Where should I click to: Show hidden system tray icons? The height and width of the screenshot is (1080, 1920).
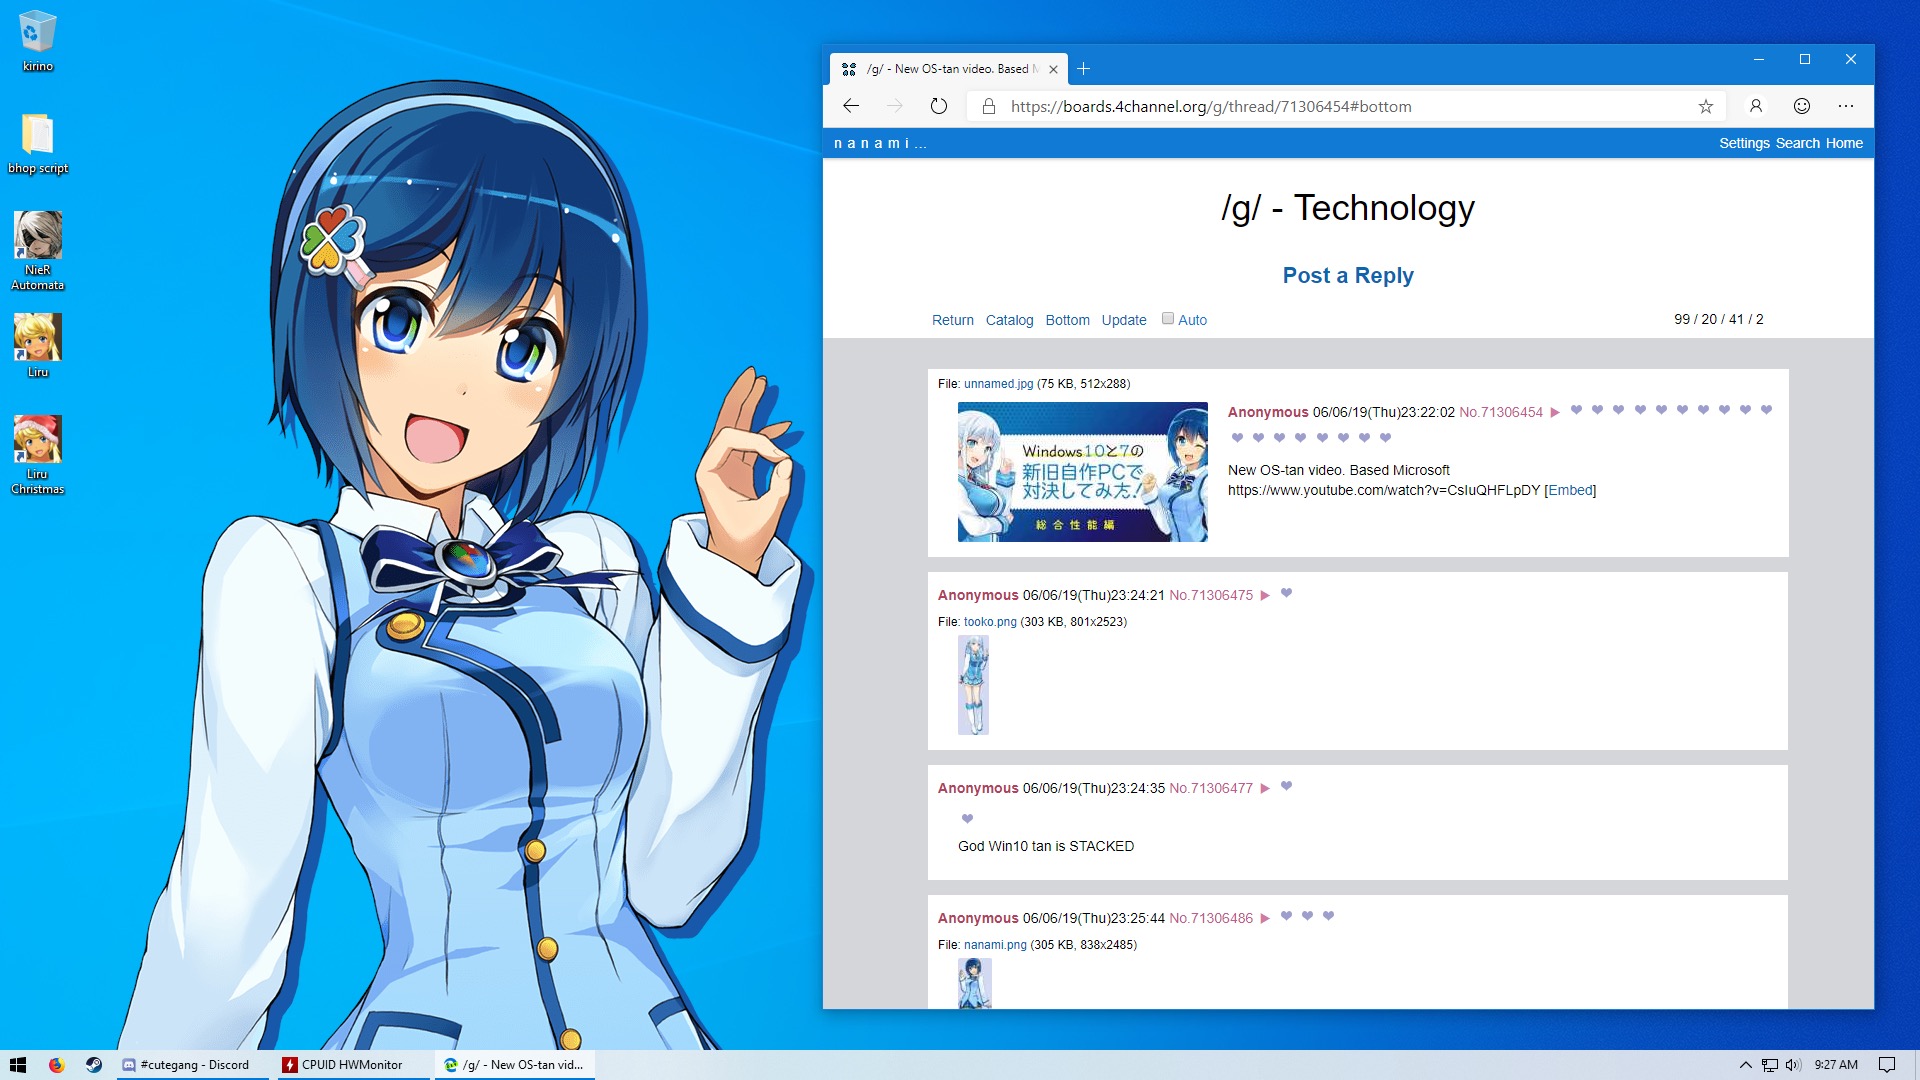(x=1745, y=1065)
